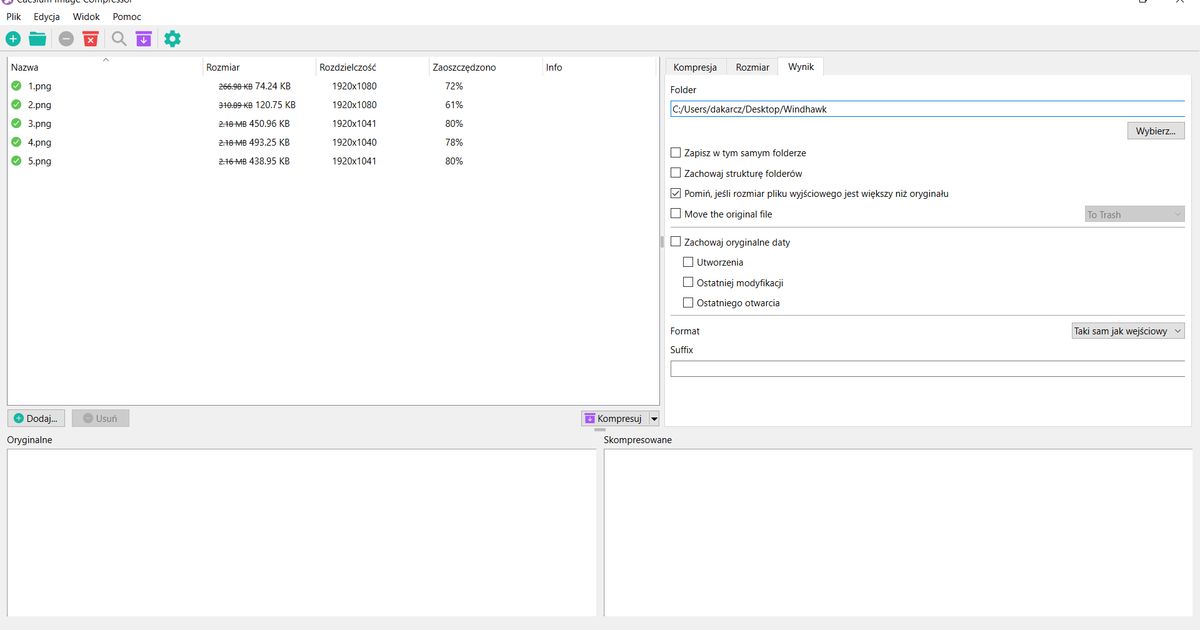Click the green Add images plus icon

pos(13,38)
